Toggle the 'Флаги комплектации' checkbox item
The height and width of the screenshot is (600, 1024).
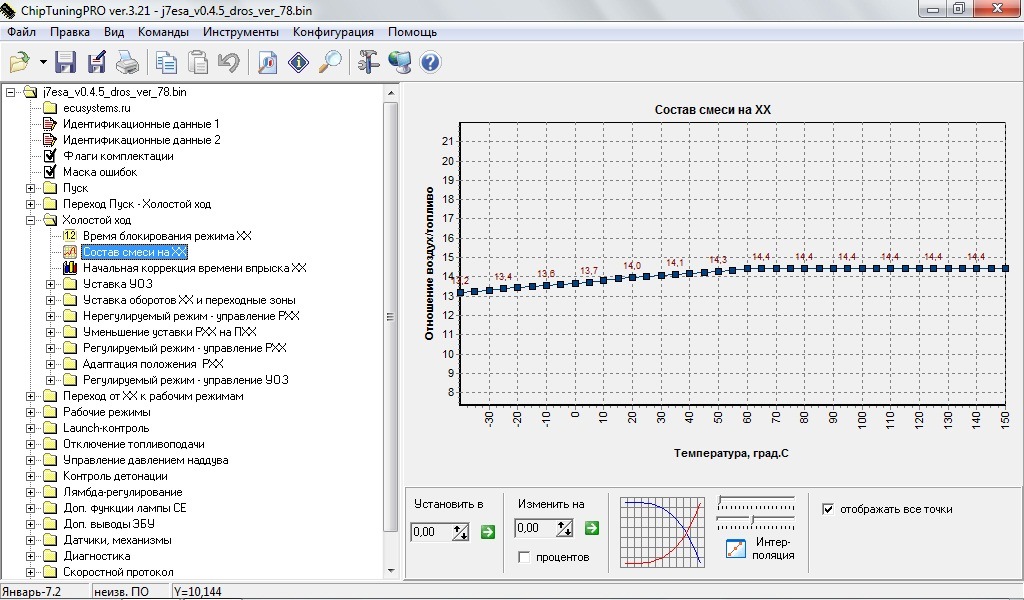50,156
